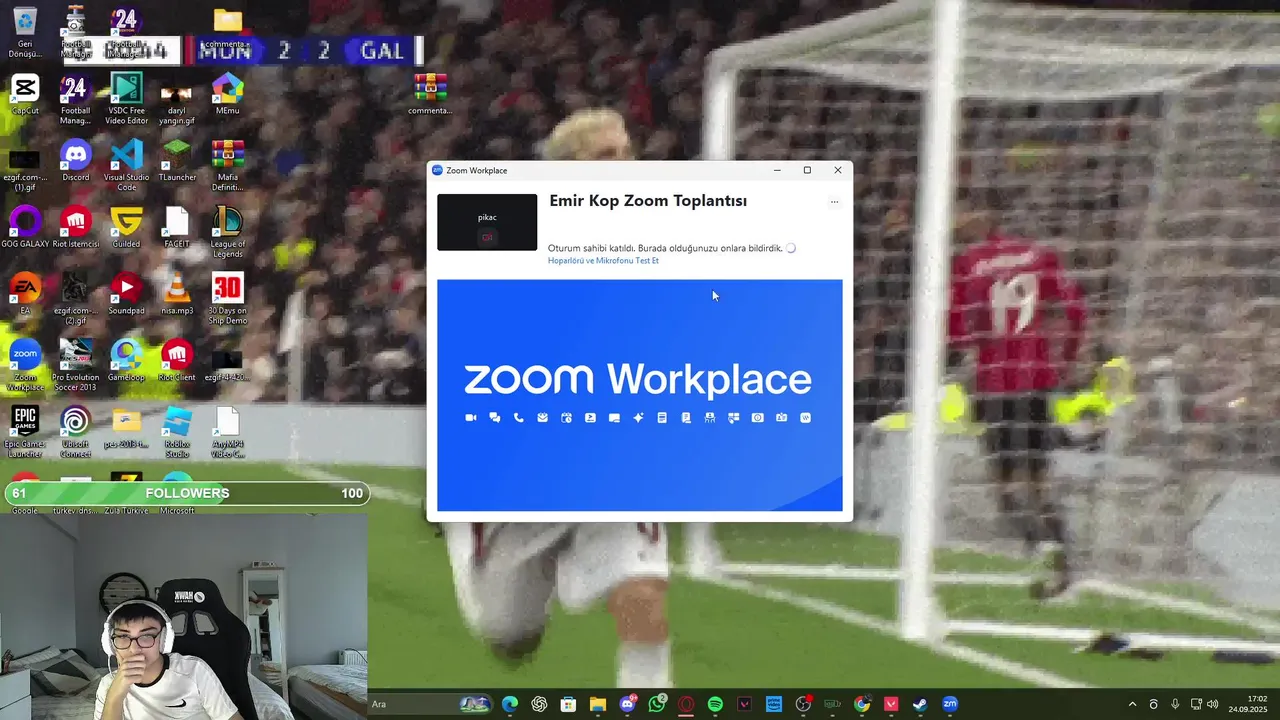This screenshot has width=1280, height=720.
Task: Open the Roblox Studio desktop shortcut
Action: point(177,433)
